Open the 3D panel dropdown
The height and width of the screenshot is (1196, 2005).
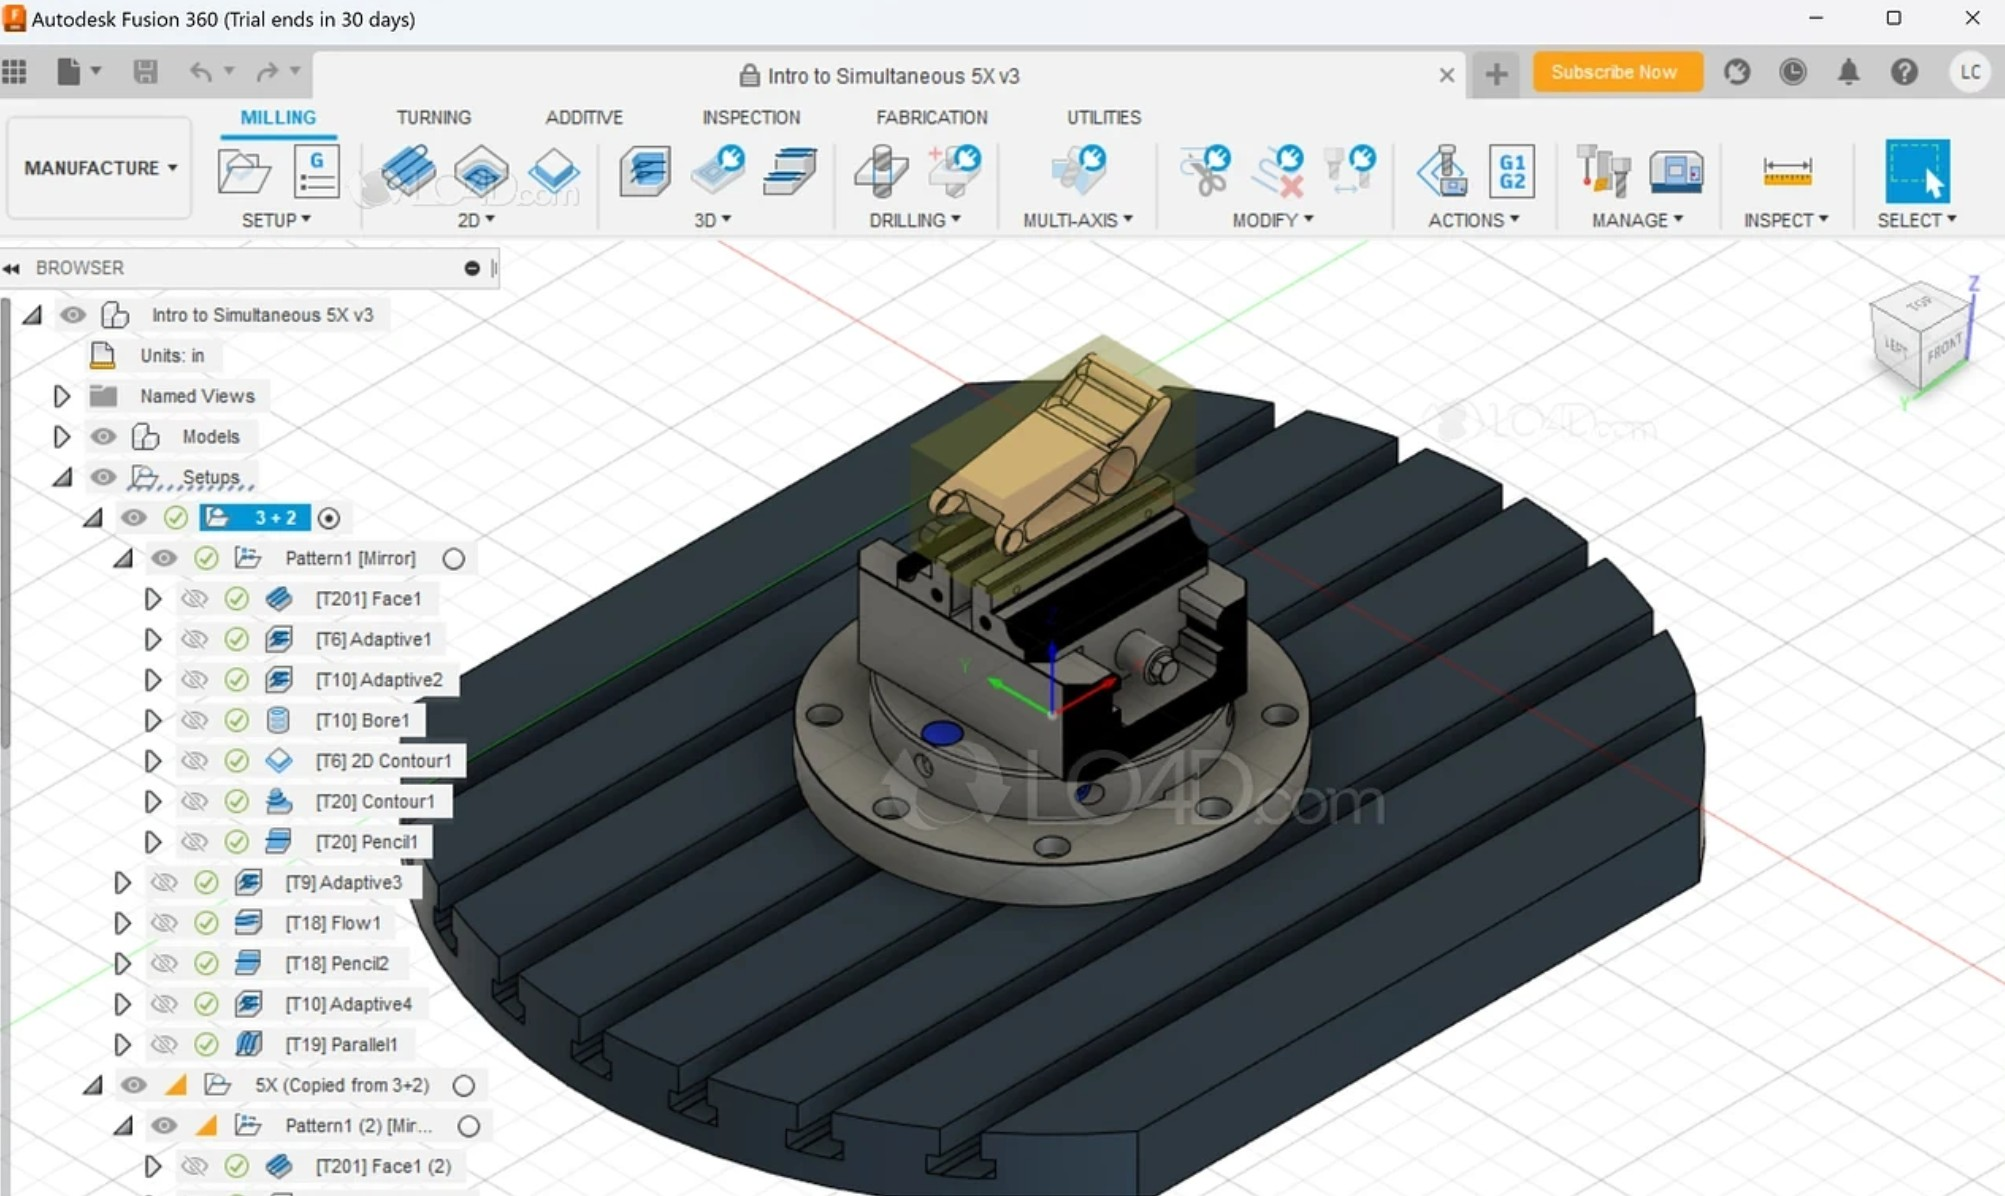pos(713,220)
